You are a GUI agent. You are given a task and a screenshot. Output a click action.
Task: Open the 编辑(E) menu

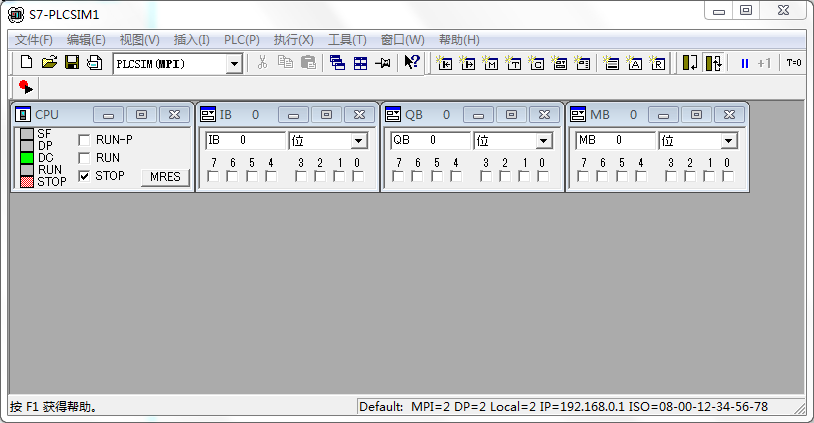86,40
